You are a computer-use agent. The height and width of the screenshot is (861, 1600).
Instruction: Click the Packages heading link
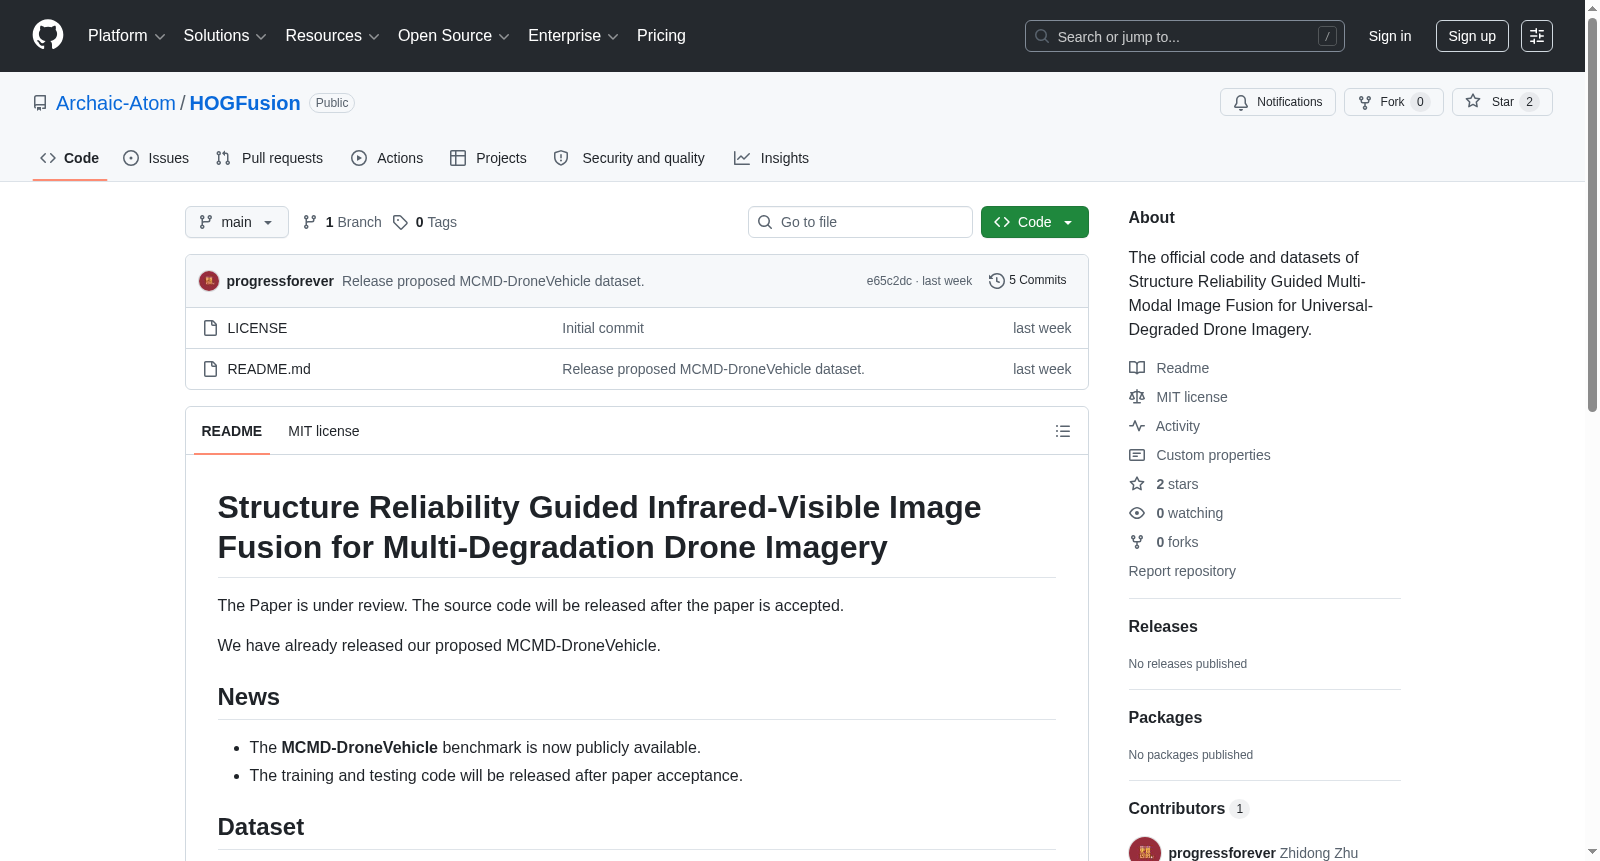point(1165,717)
